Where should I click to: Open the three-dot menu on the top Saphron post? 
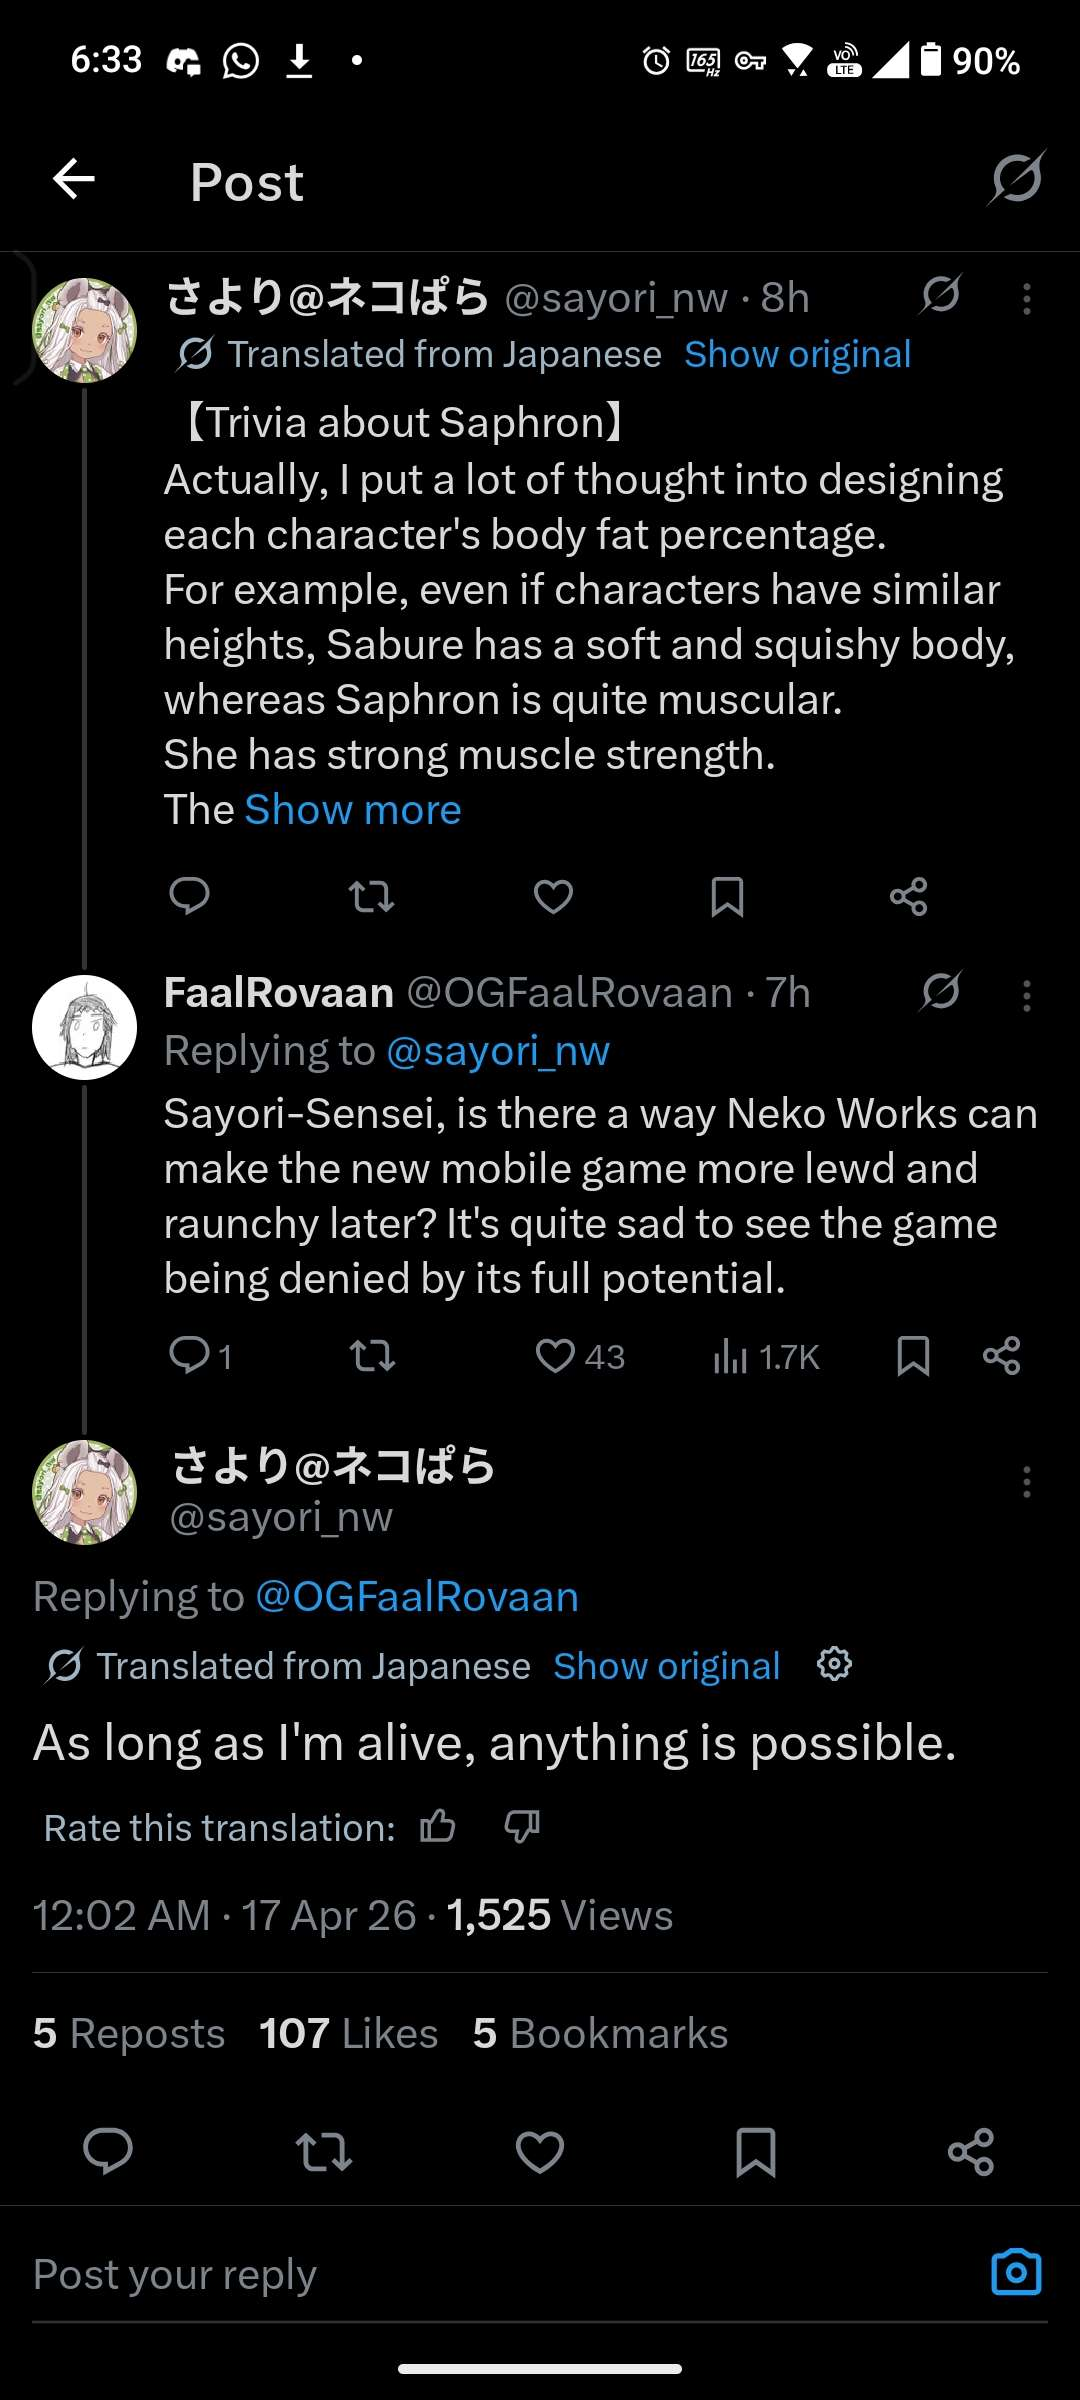1026,299
